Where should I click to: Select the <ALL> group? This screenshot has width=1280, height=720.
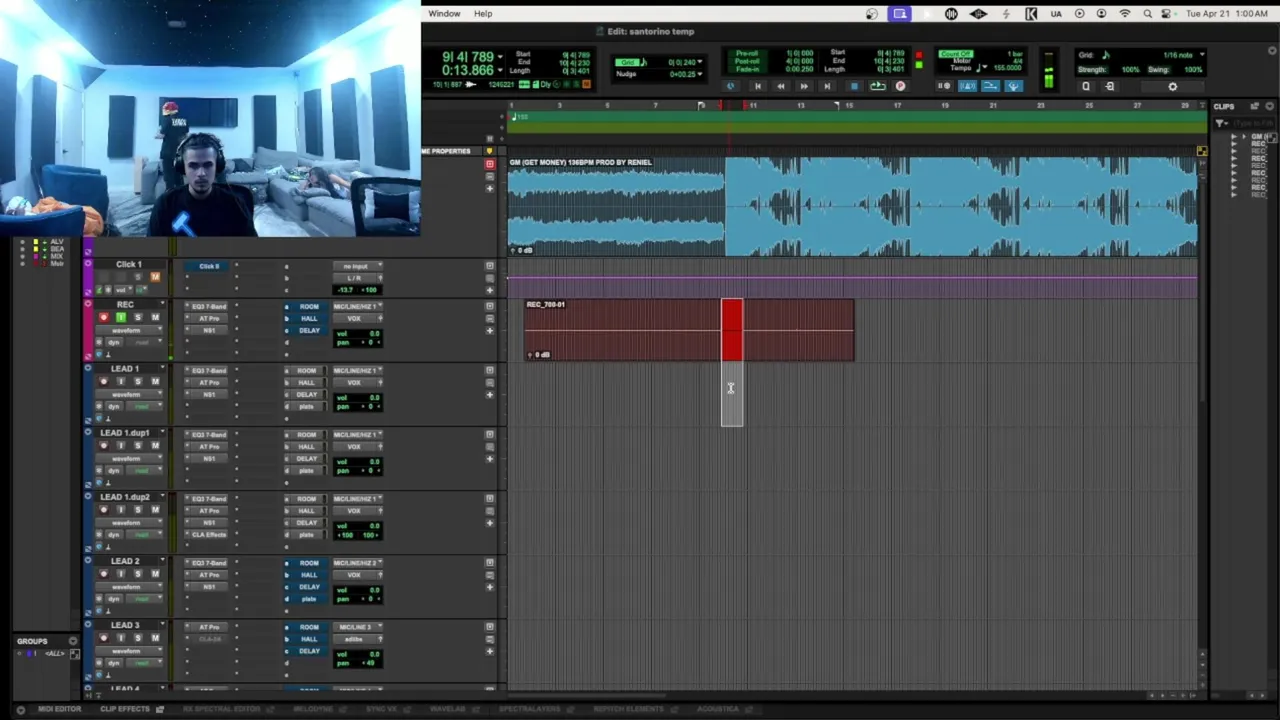54,654
